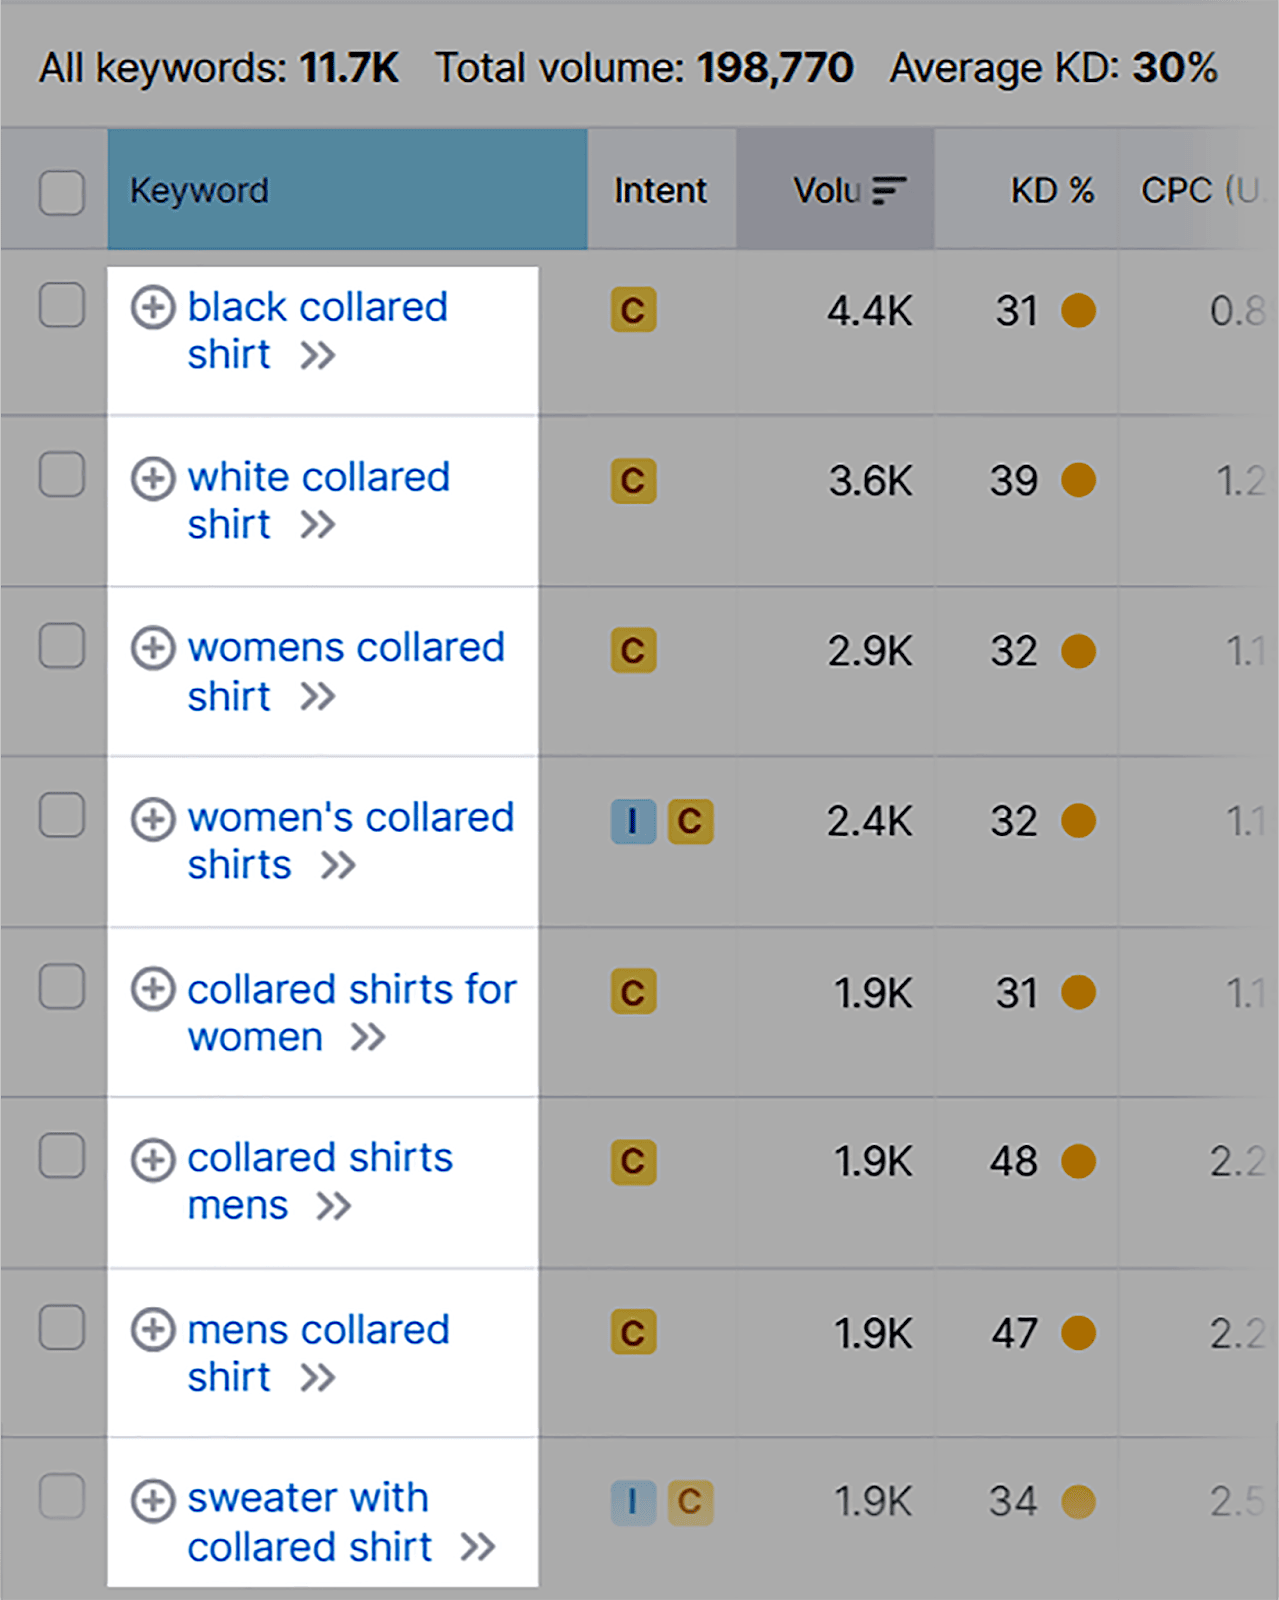
Task: Click the Keyword column header
Action: (x=198, y=190)
